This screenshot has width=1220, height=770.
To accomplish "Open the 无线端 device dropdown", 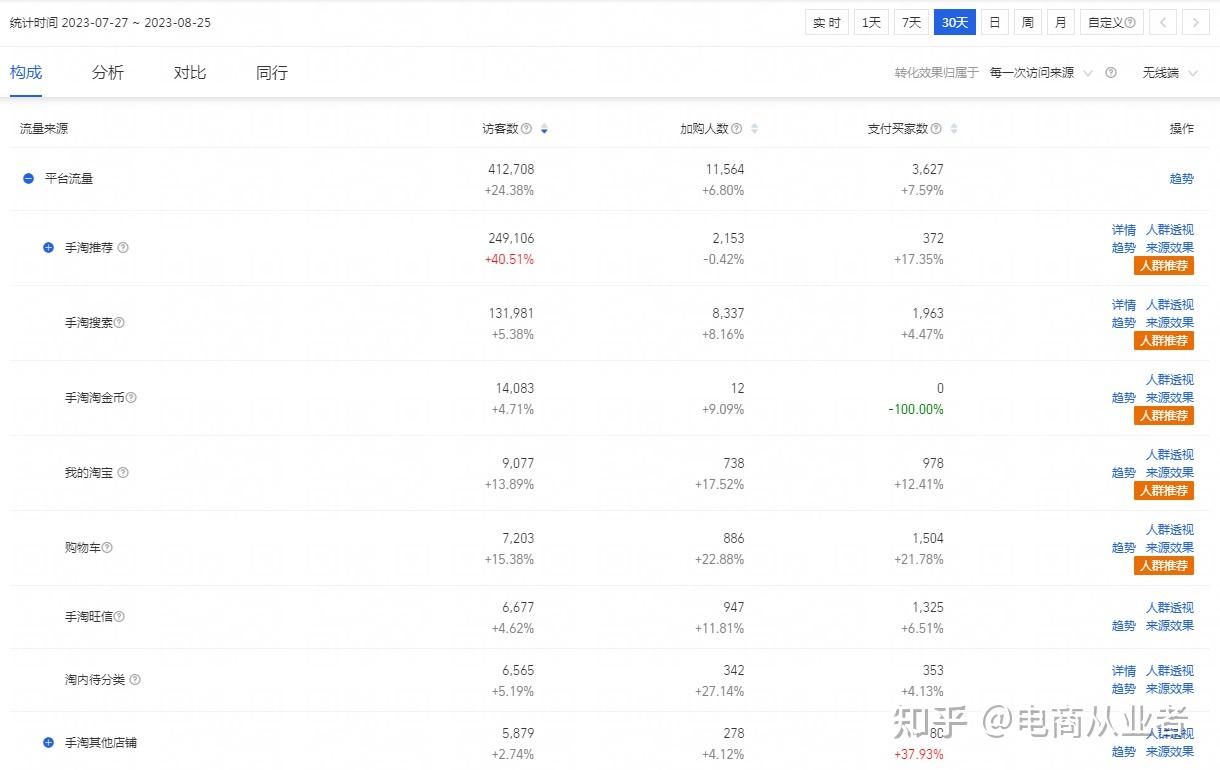I will (1170, 73).
